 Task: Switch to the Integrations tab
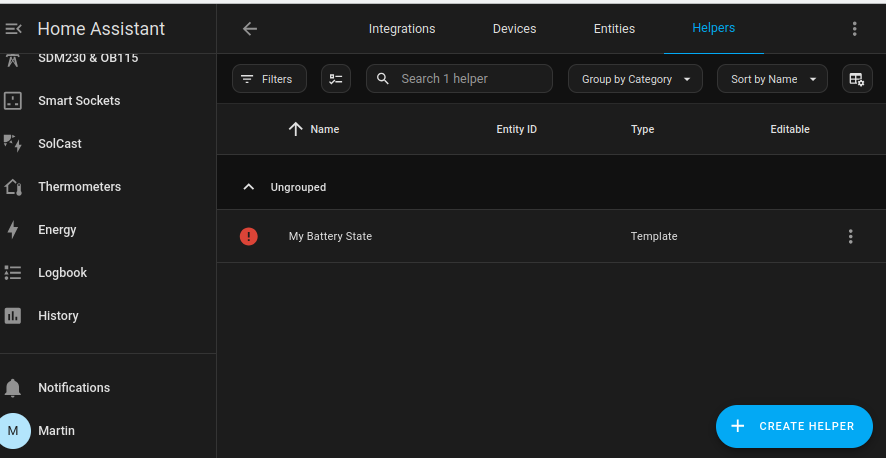[402, 29]
